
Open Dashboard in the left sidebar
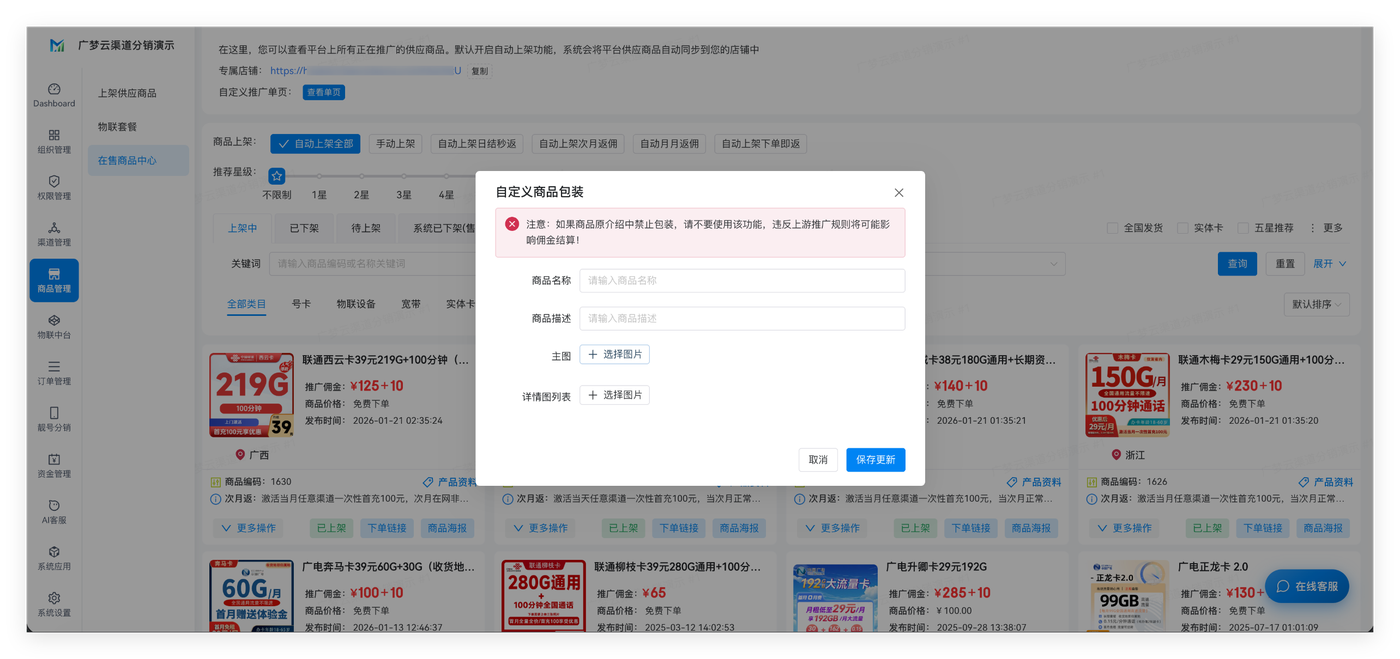(x=54, y=95)
